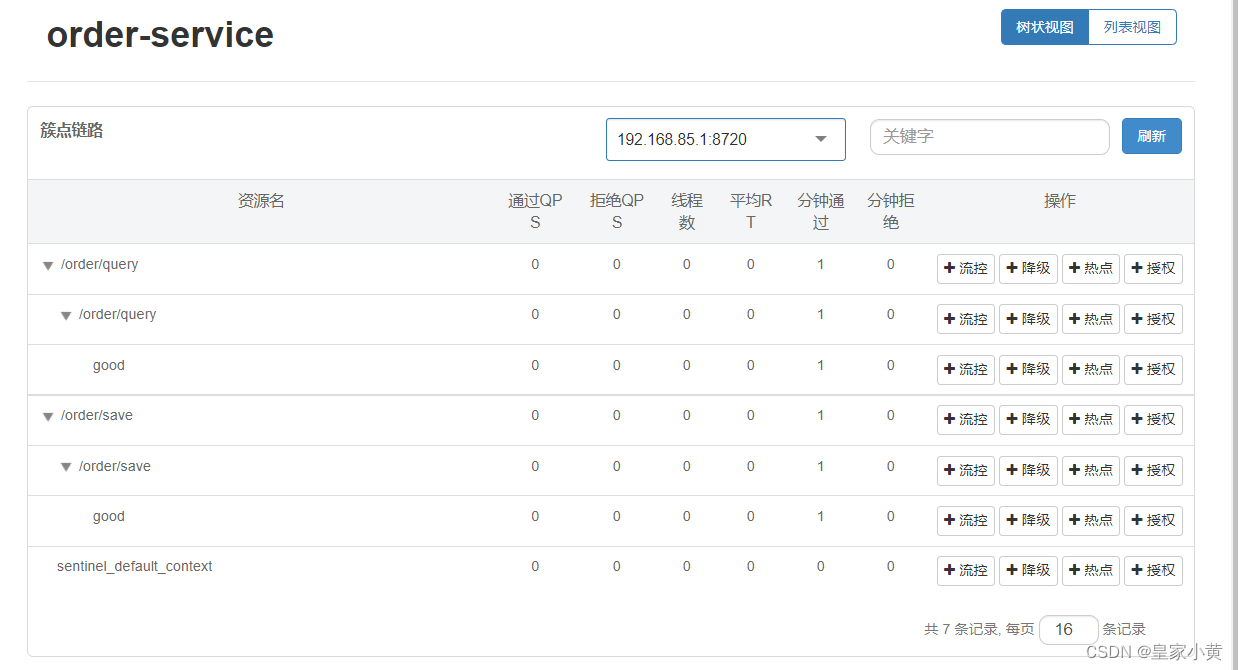Add 流控 rule for top /order/query row
Viewport: 1238px width, 670px height.
pos(966,269)
